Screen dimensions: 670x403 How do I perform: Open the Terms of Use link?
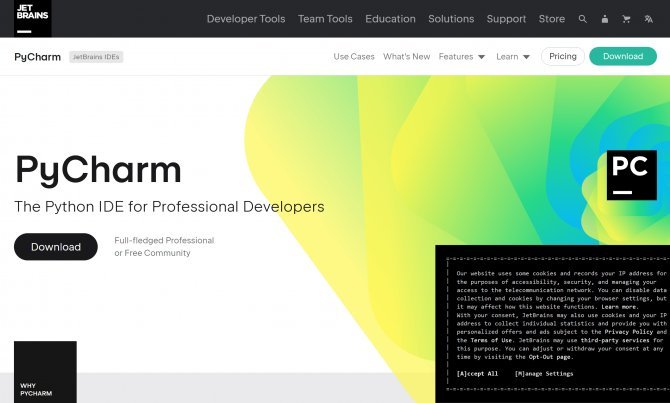coord(491,340)
